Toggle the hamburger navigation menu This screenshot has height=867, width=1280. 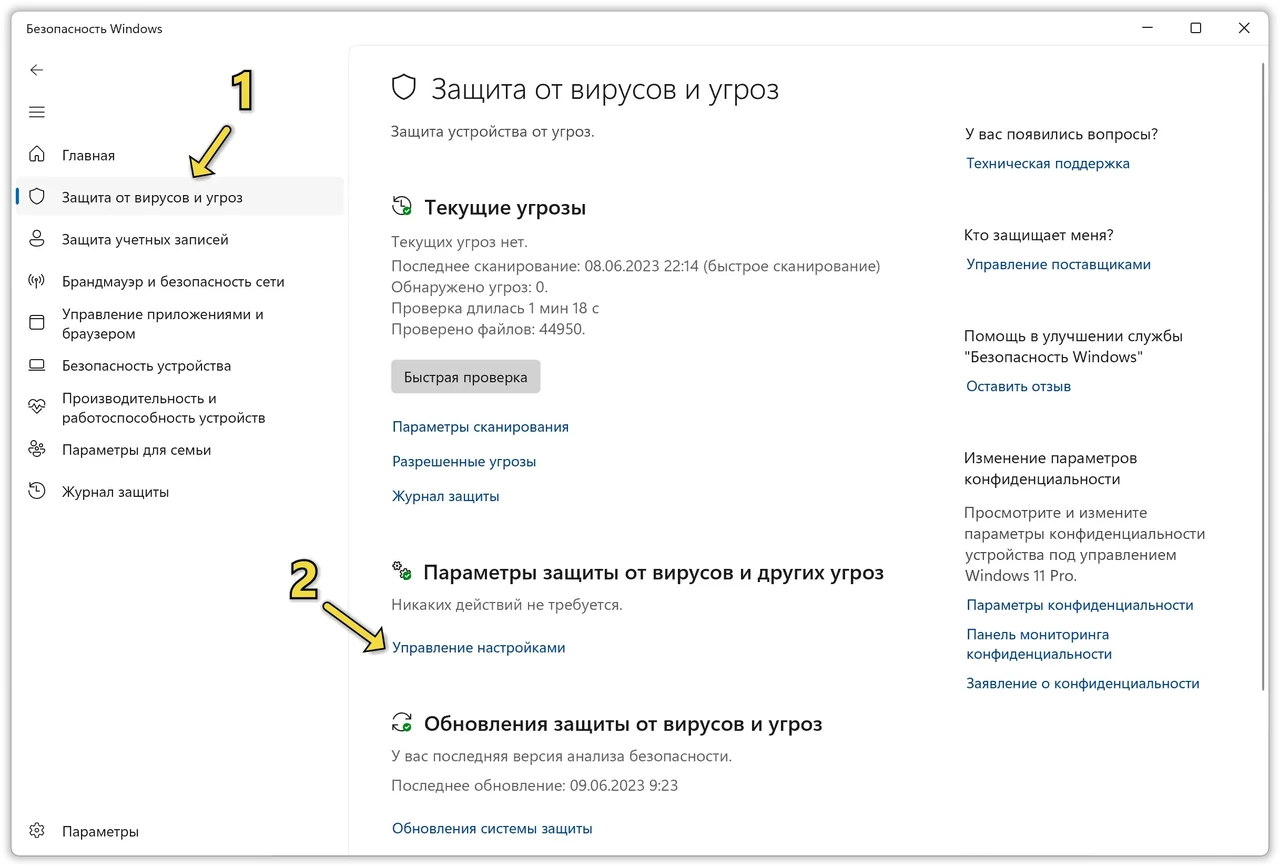37,112
